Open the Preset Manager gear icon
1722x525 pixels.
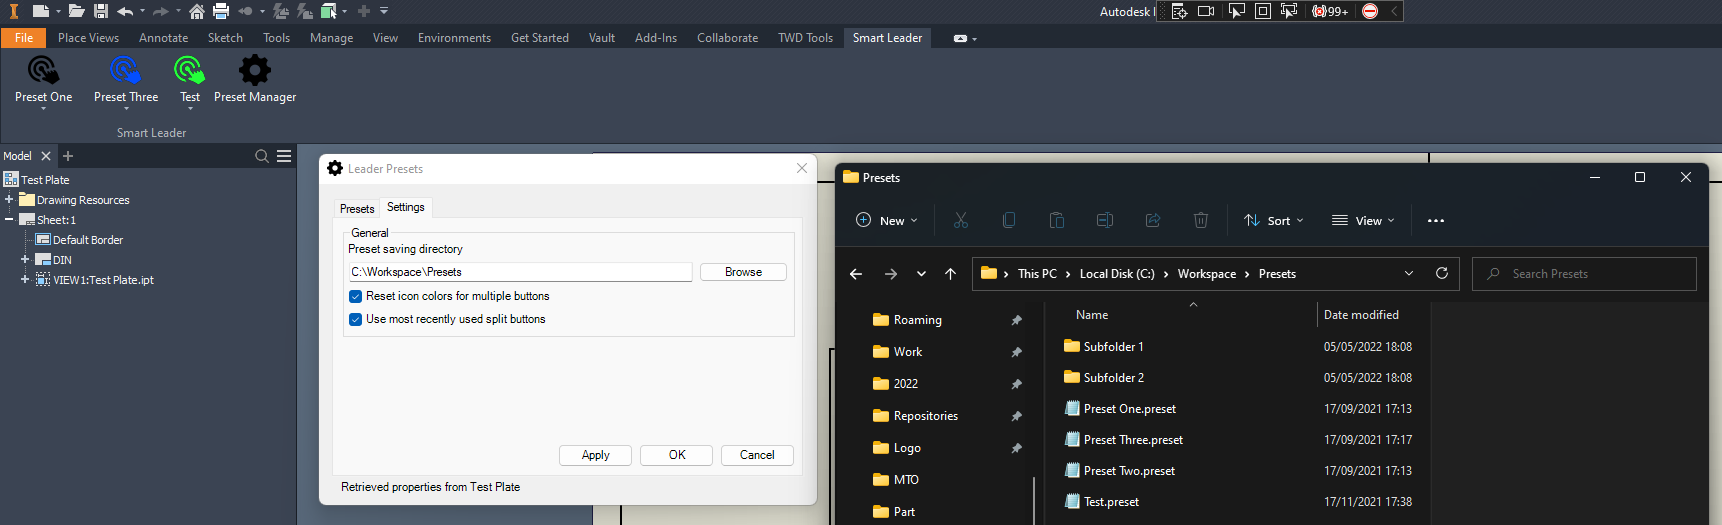[x=254, y=71]
